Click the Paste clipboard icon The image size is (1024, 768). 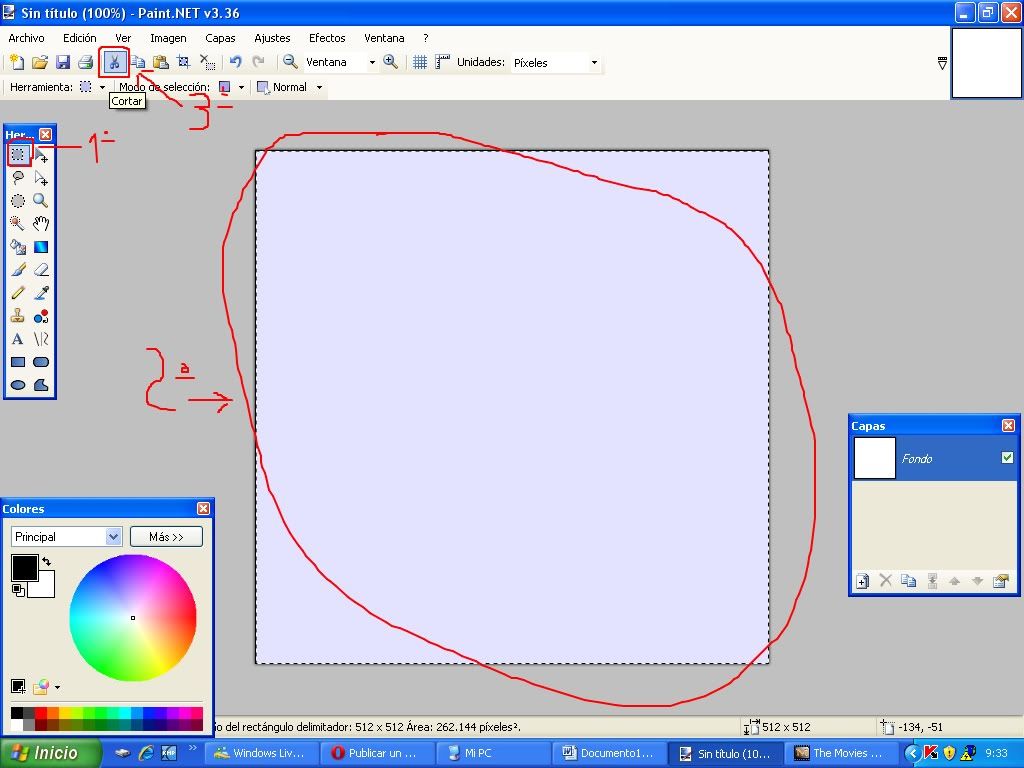[x=161, y=62]
